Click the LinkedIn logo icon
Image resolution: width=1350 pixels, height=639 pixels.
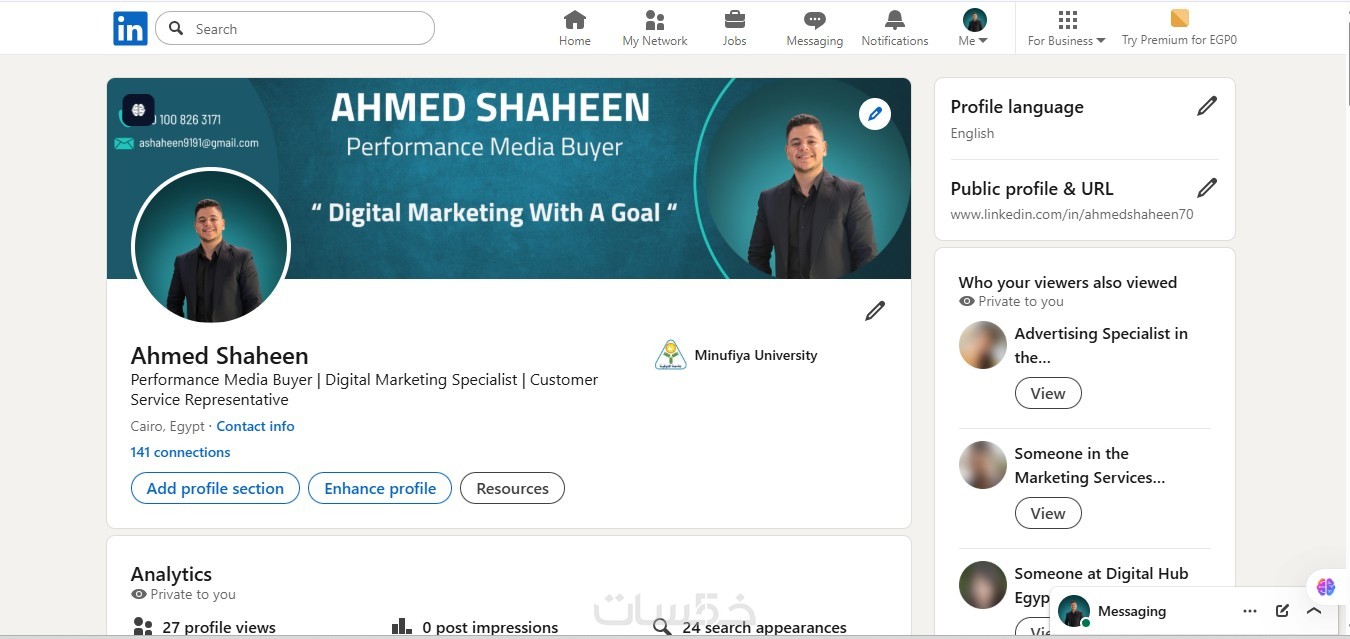point(130,28)
